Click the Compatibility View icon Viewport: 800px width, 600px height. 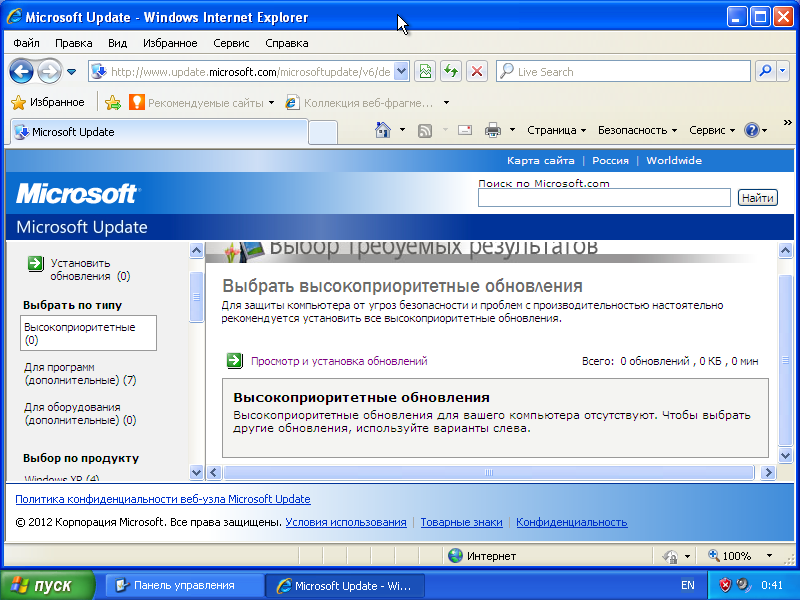424,71
